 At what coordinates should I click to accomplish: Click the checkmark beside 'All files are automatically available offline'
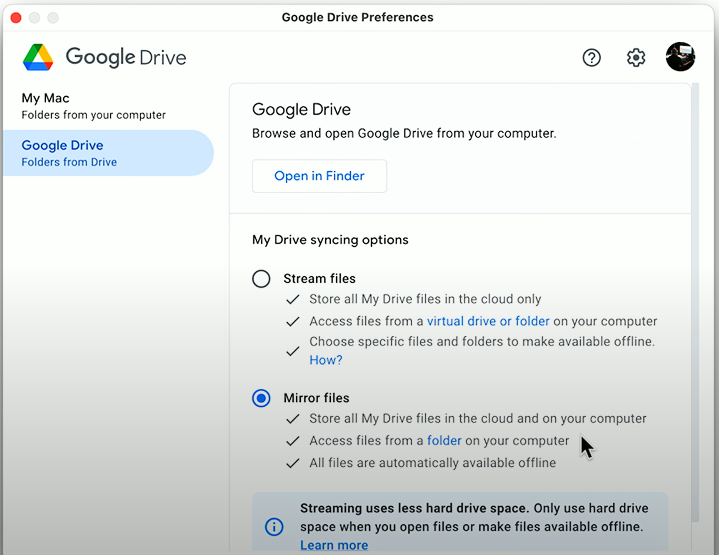click(x=293, y=463)
